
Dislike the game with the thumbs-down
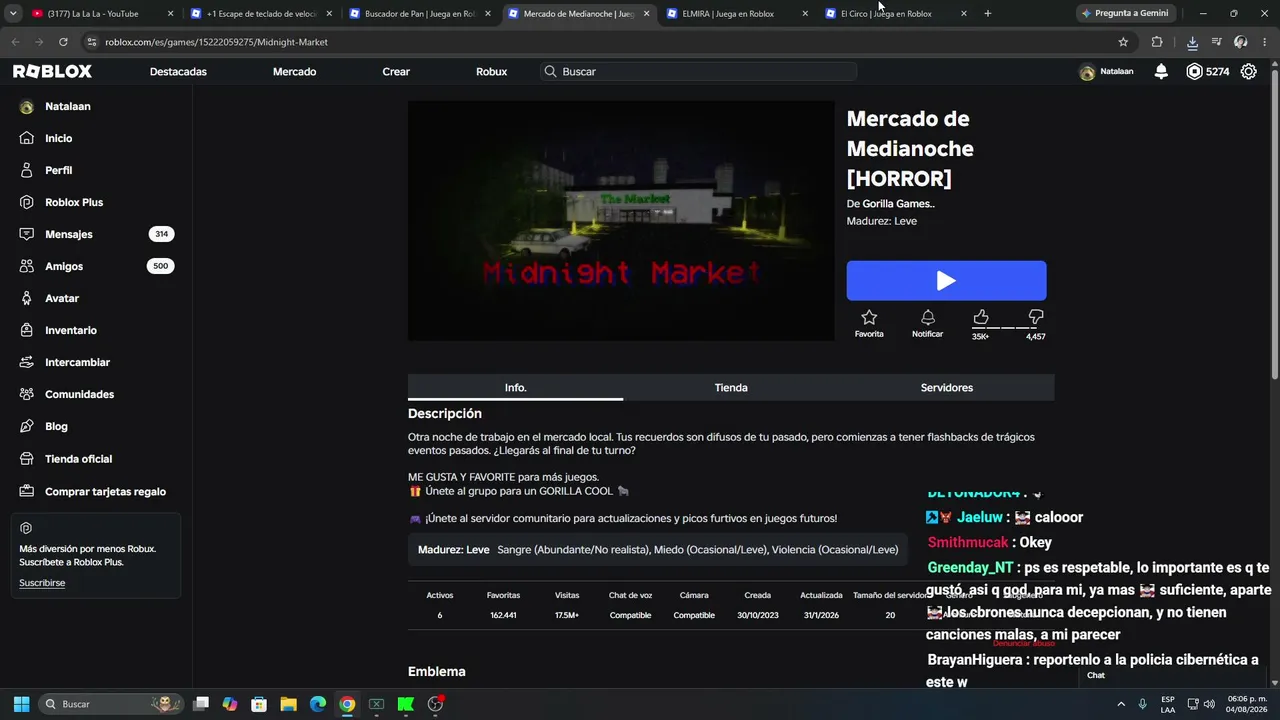(1036, 317)
